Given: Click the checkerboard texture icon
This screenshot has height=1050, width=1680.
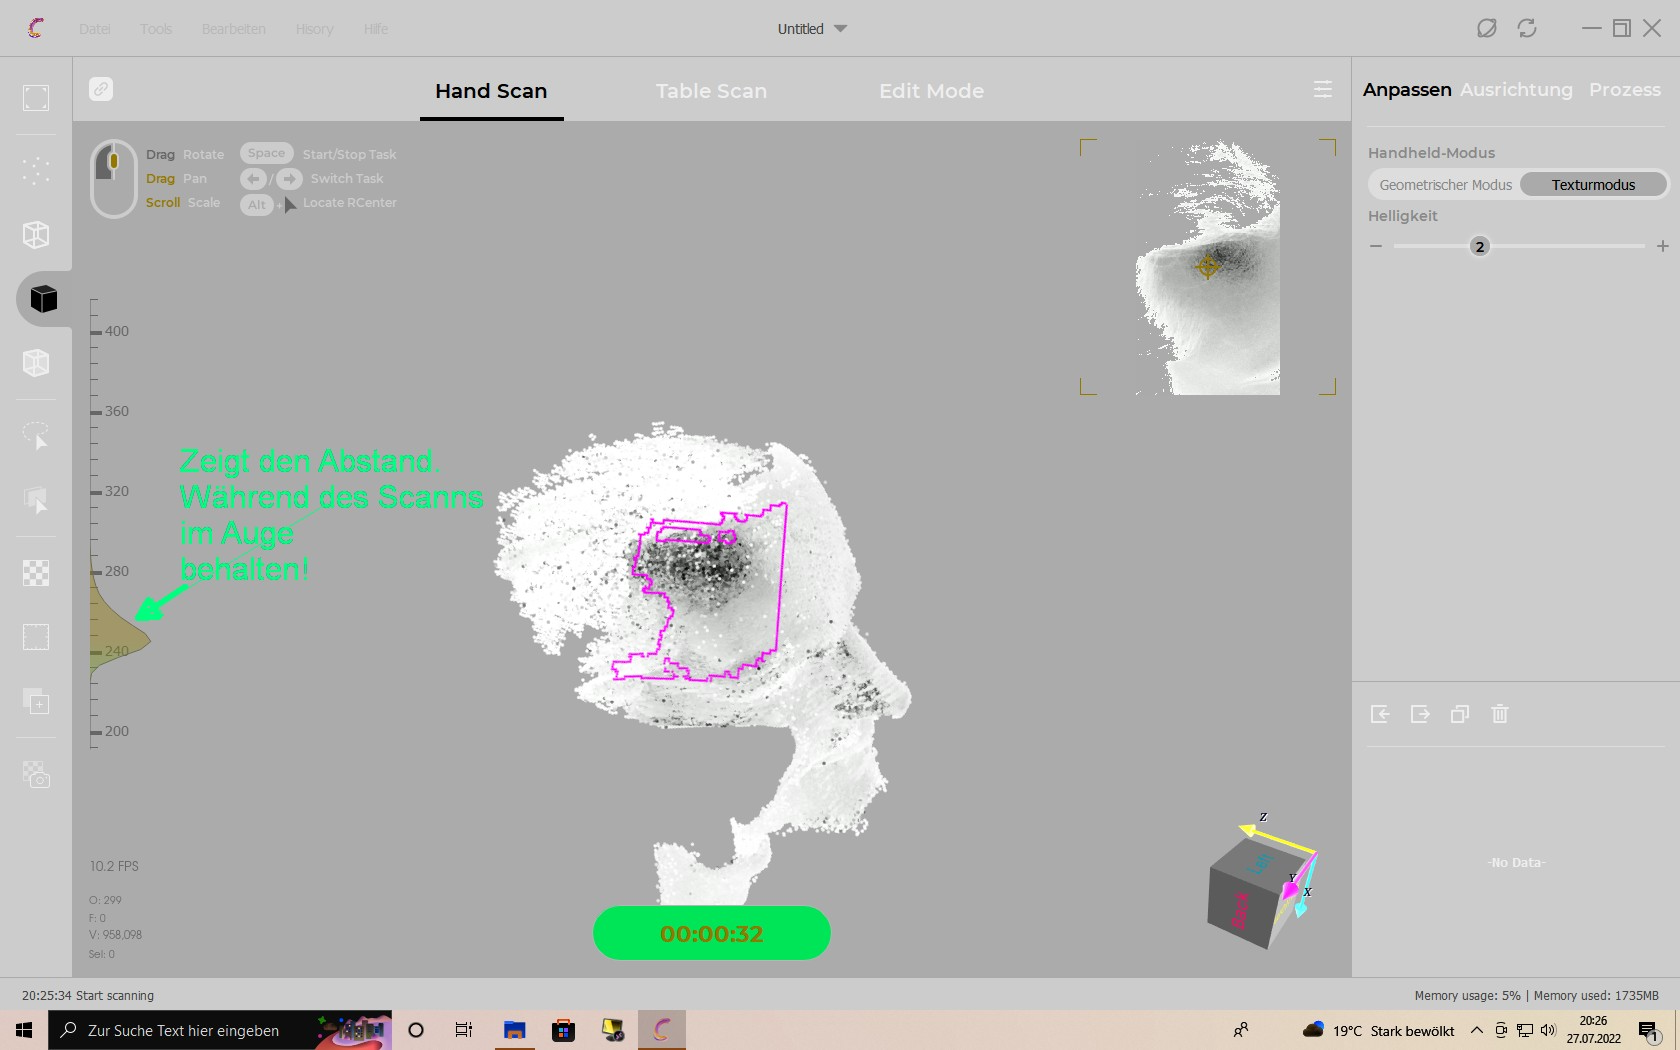Looking at the screenshot, I should point(36,573).
